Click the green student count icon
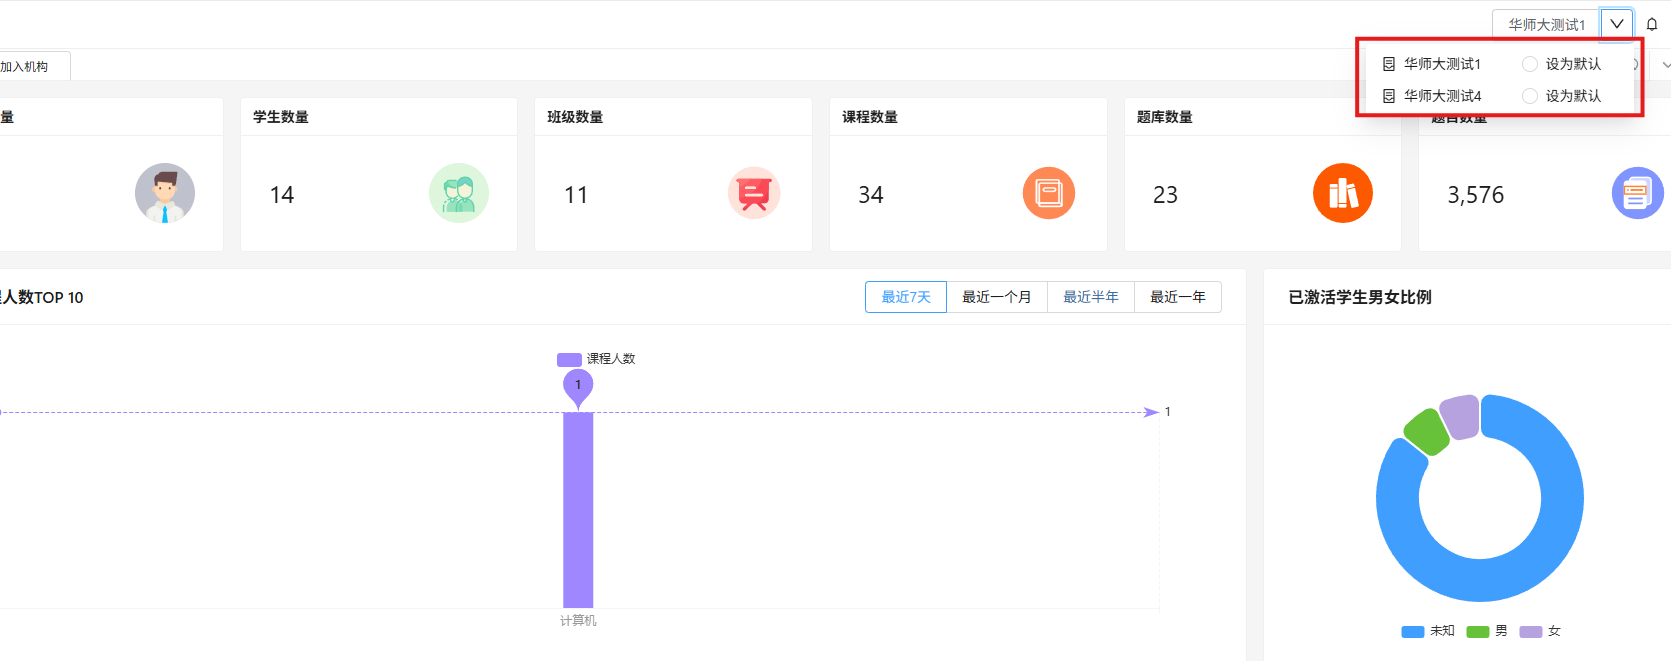The height and width of the screenshot is (661, 1671). coord(459,193)
